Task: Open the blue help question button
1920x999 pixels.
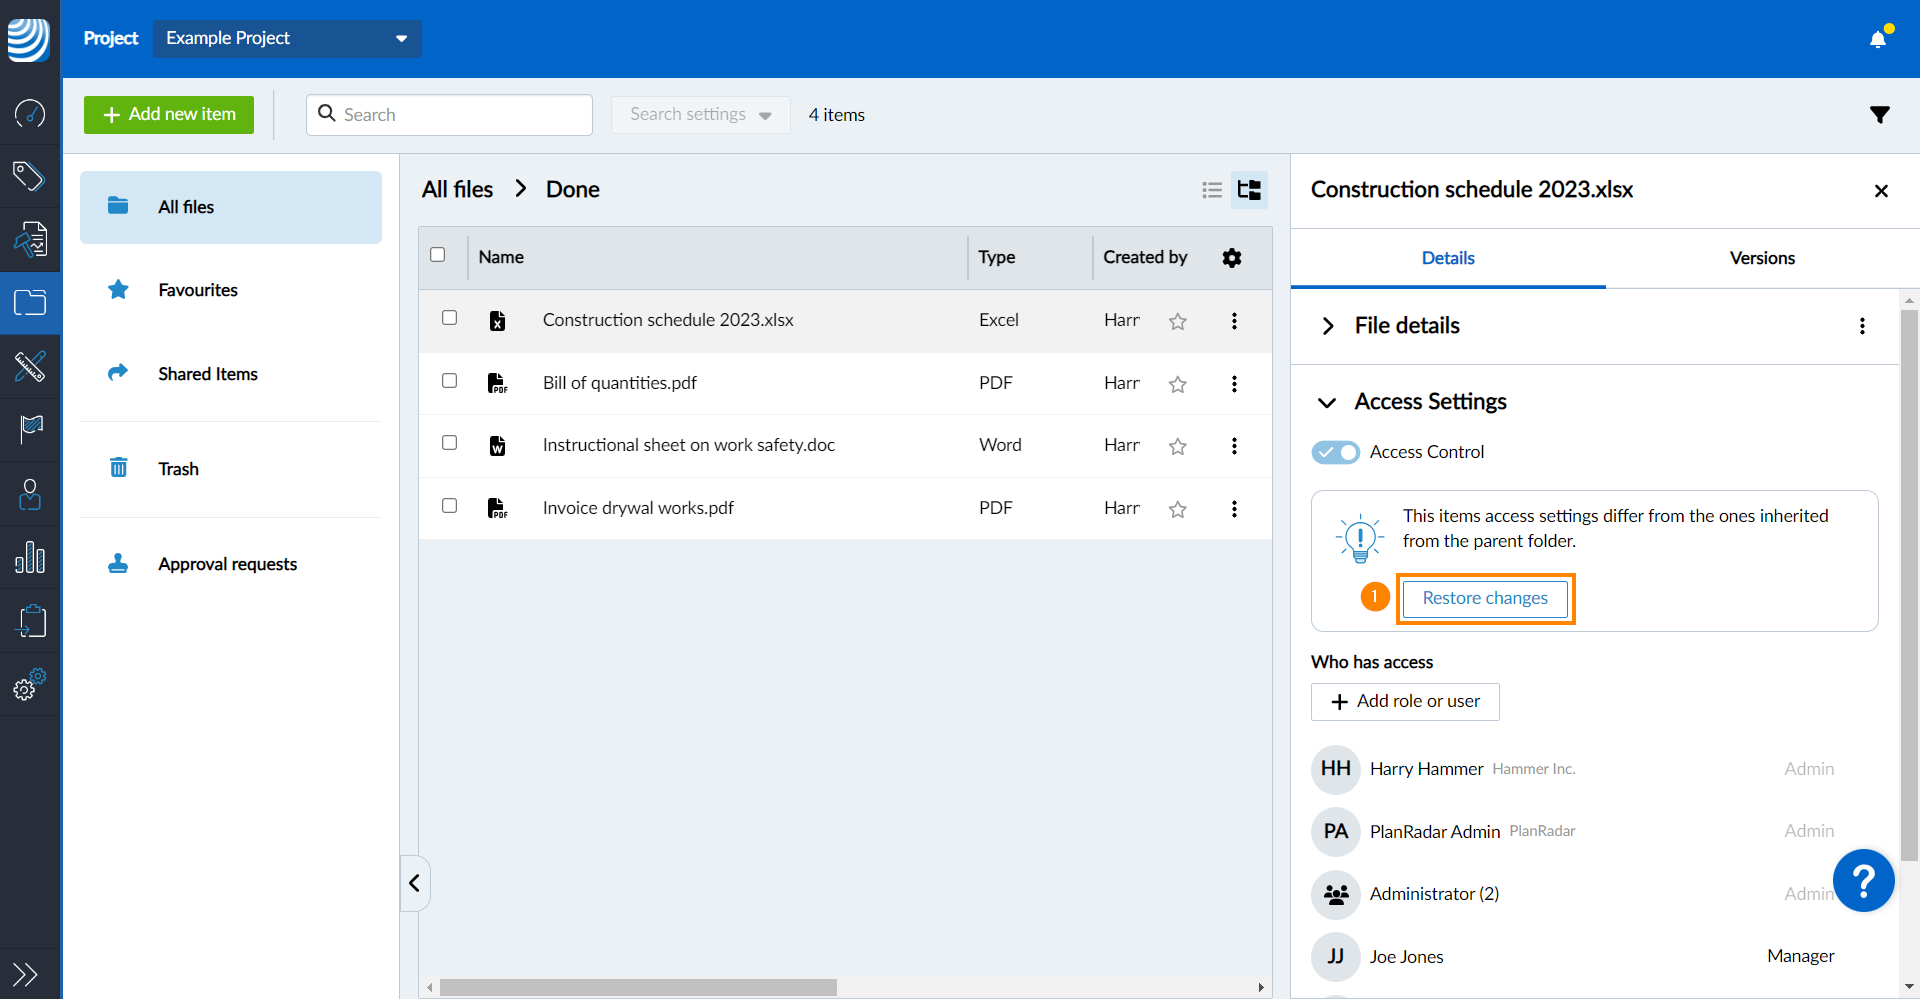Action: pos(1863,880)
